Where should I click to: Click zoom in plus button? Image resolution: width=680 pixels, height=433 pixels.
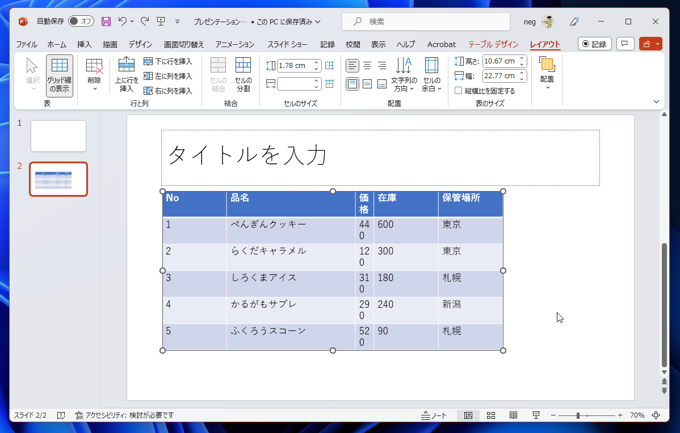[x=620, y=416]
